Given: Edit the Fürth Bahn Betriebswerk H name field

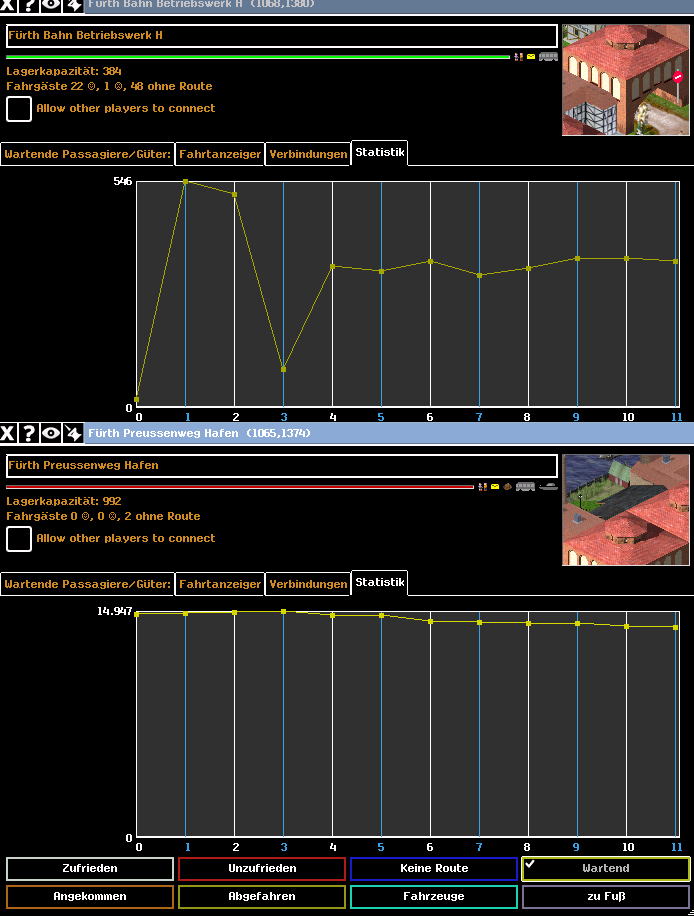Looking at the screenshot, I should point(281,36).
